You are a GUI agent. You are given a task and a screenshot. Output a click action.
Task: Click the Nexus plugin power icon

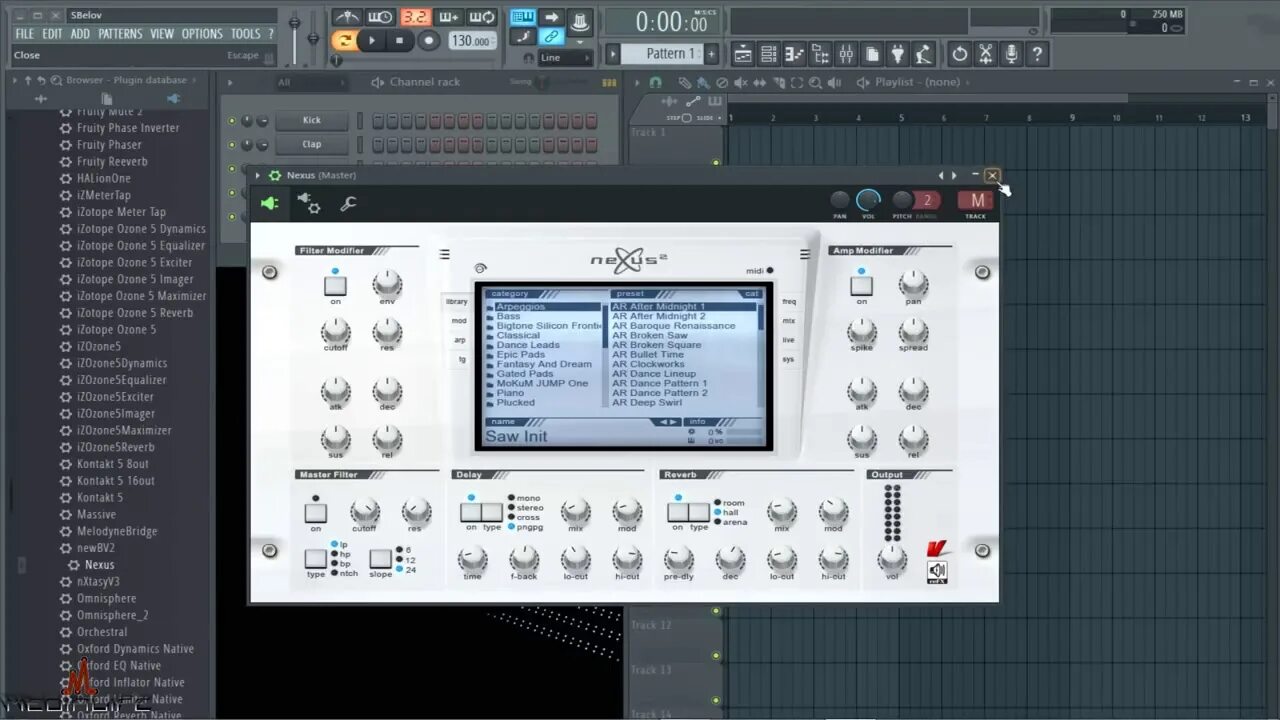(x=270, y=204)
